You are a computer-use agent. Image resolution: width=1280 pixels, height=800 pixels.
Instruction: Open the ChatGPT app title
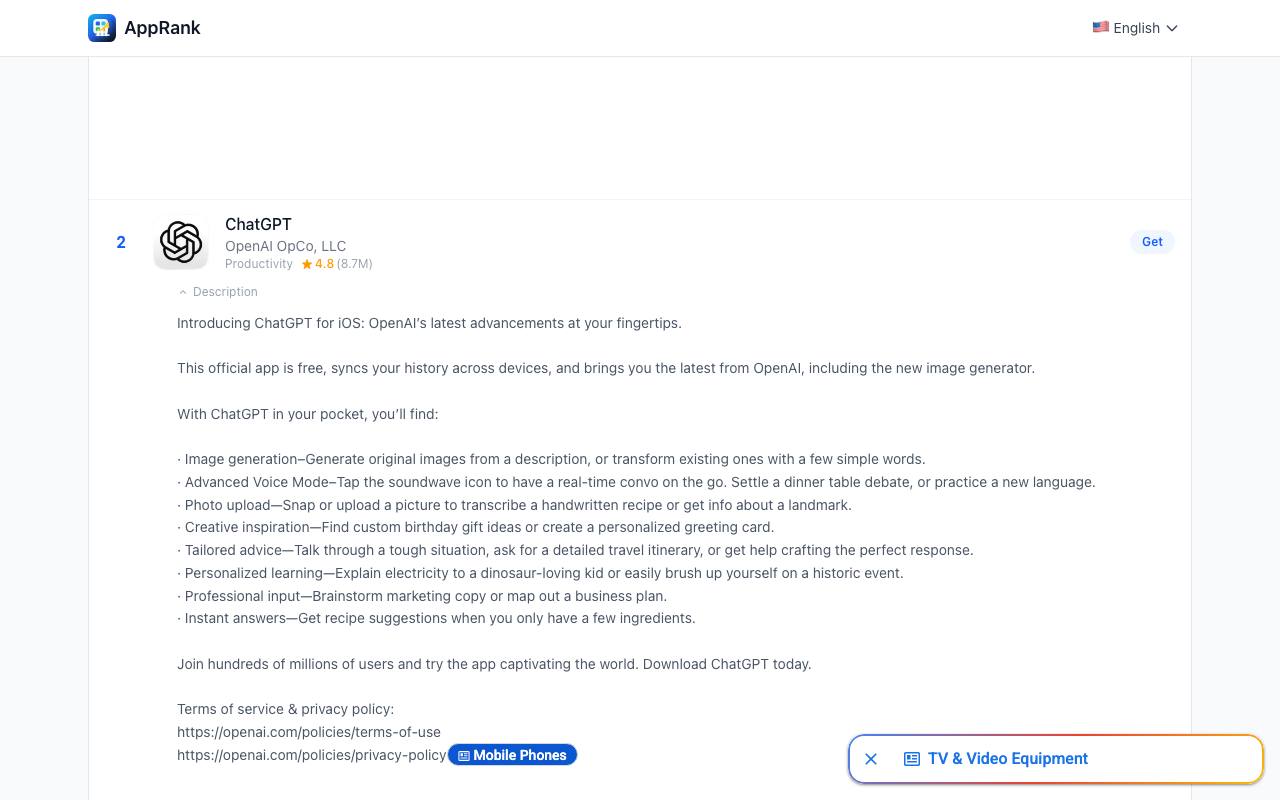coord(258,224)
